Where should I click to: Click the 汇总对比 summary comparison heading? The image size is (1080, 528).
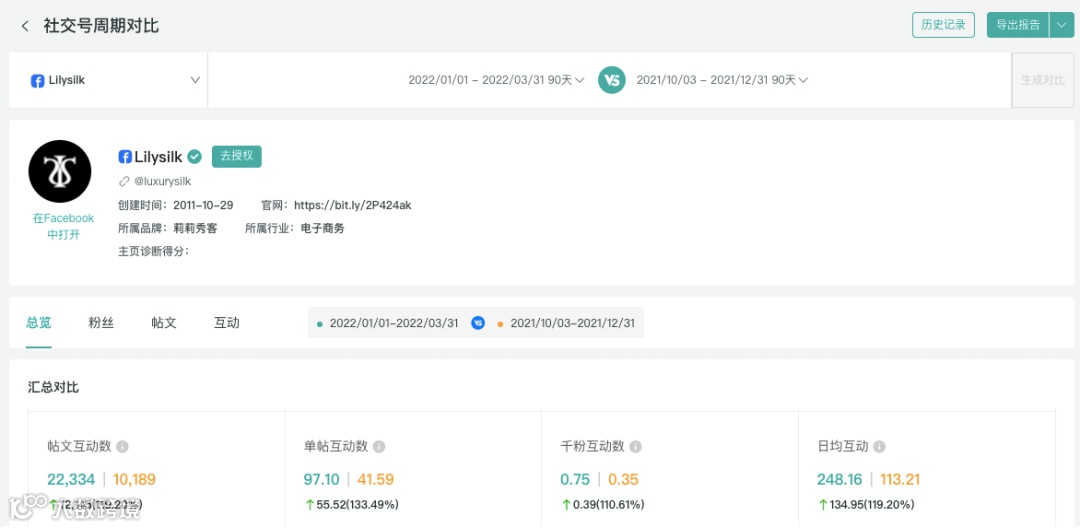pos(53,388)
